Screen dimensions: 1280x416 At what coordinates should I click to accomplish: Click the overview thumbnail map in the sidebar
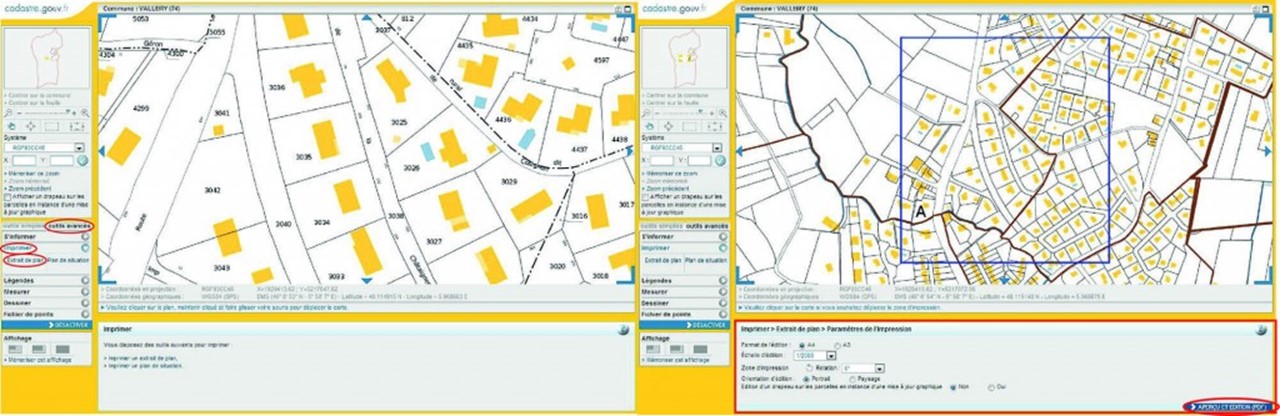47,56
